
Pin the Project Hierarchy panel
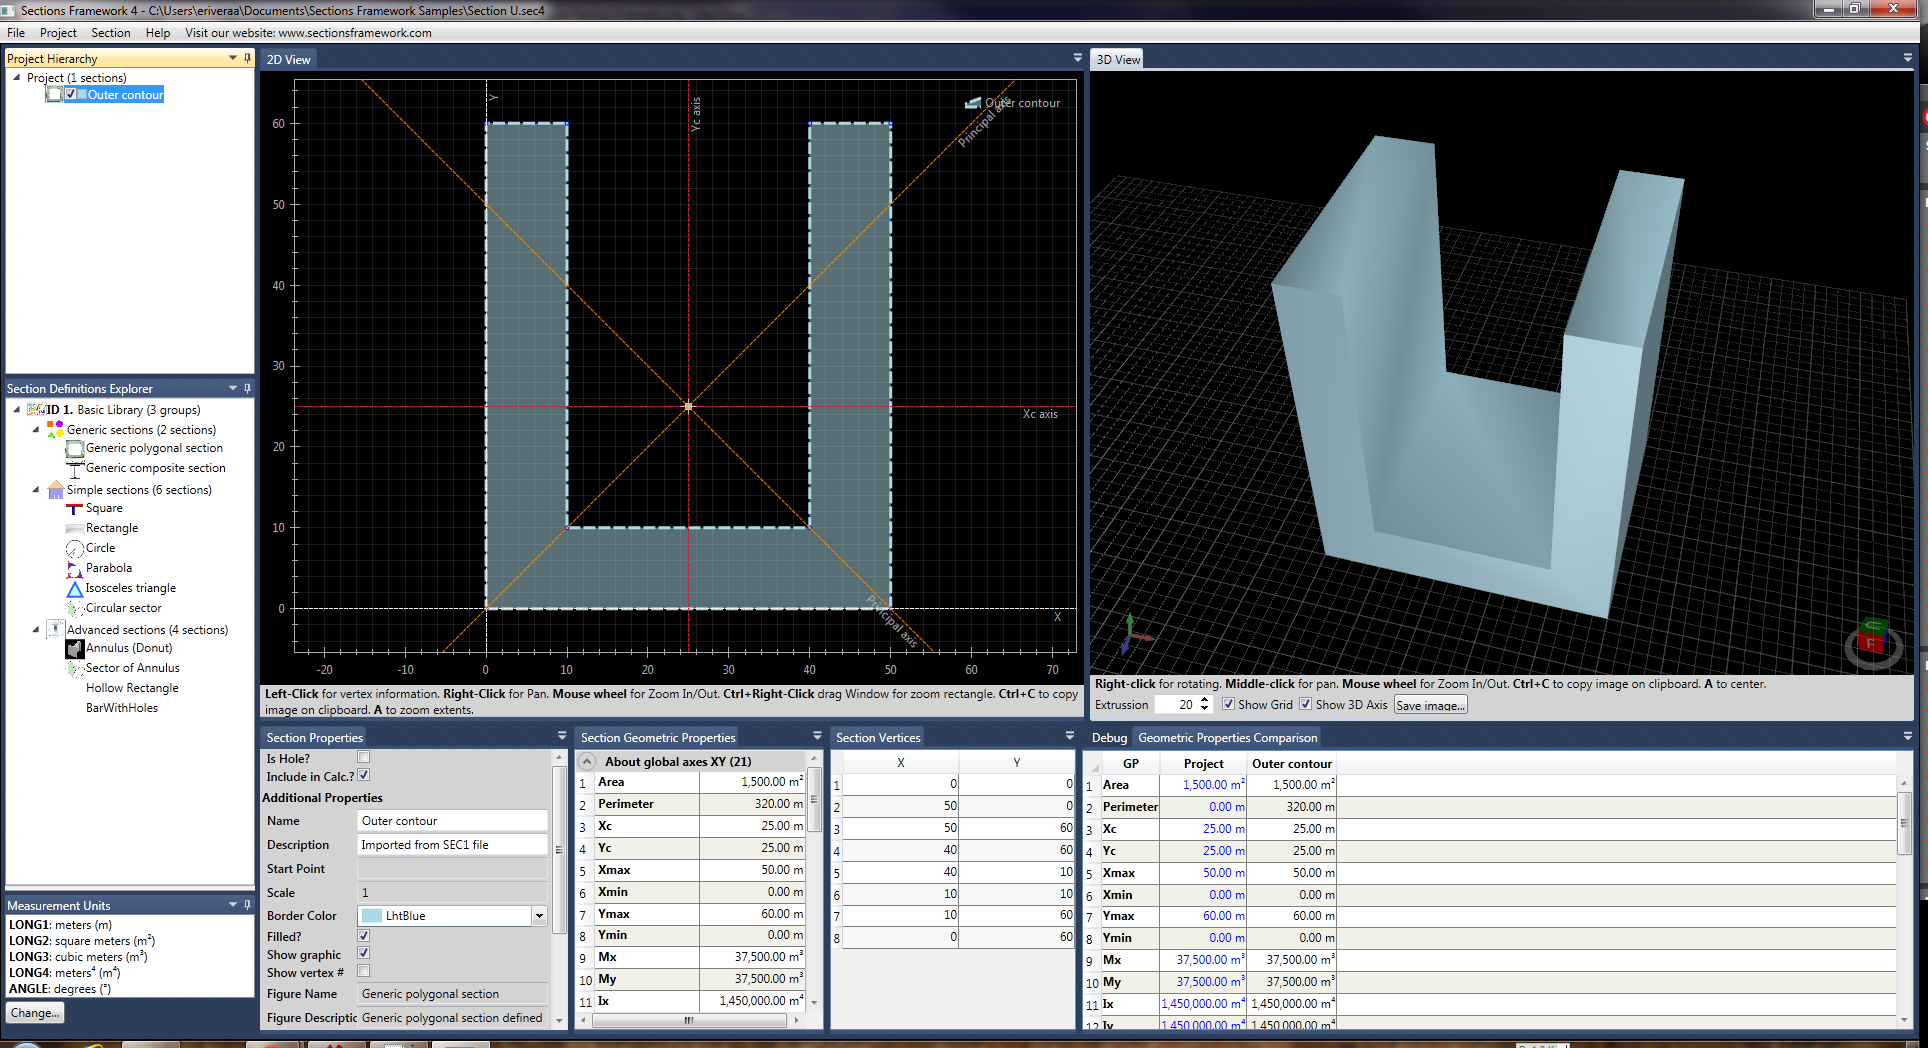(247, 58)
